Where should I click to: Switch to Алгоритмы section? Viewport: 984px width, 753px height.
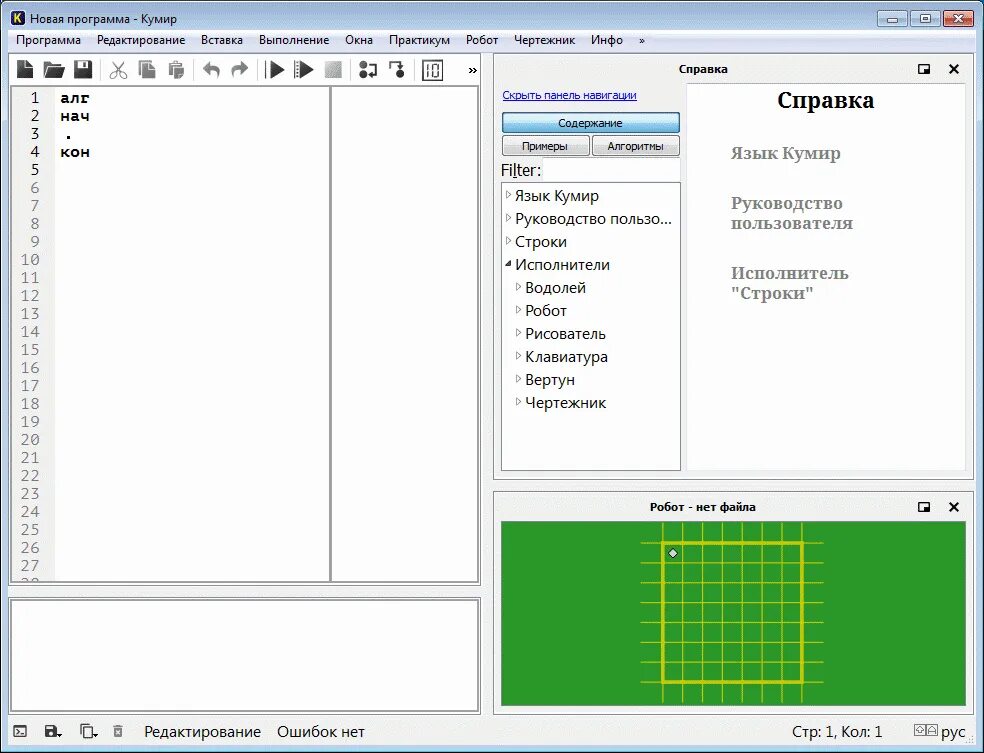click(636, 146)
